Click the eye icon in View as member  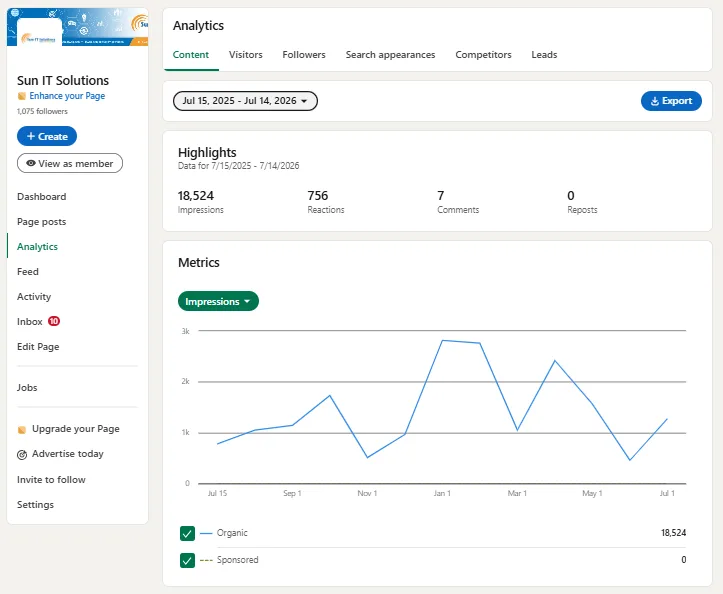click(31, 163)
